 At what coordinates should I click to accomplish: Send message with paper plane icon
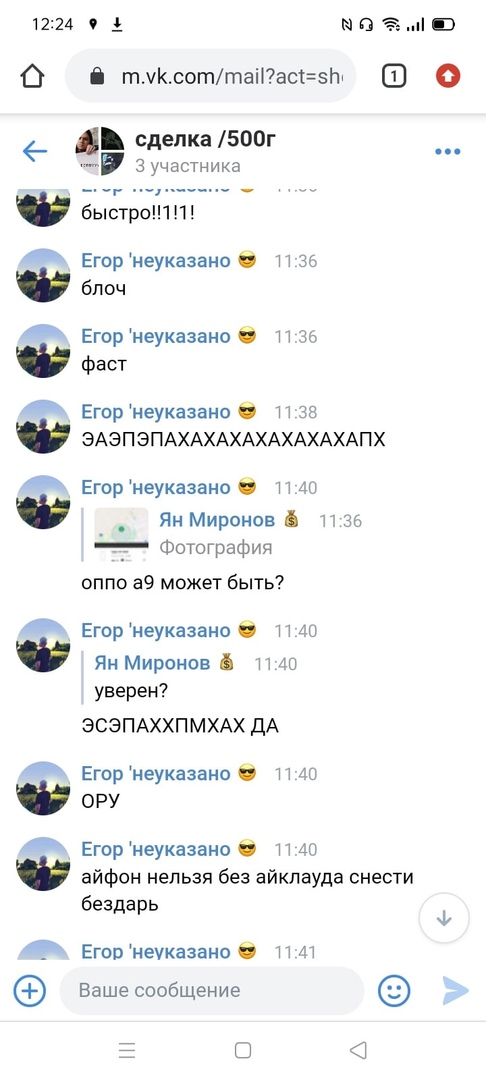pyautogui.click(x=455, y=991)
